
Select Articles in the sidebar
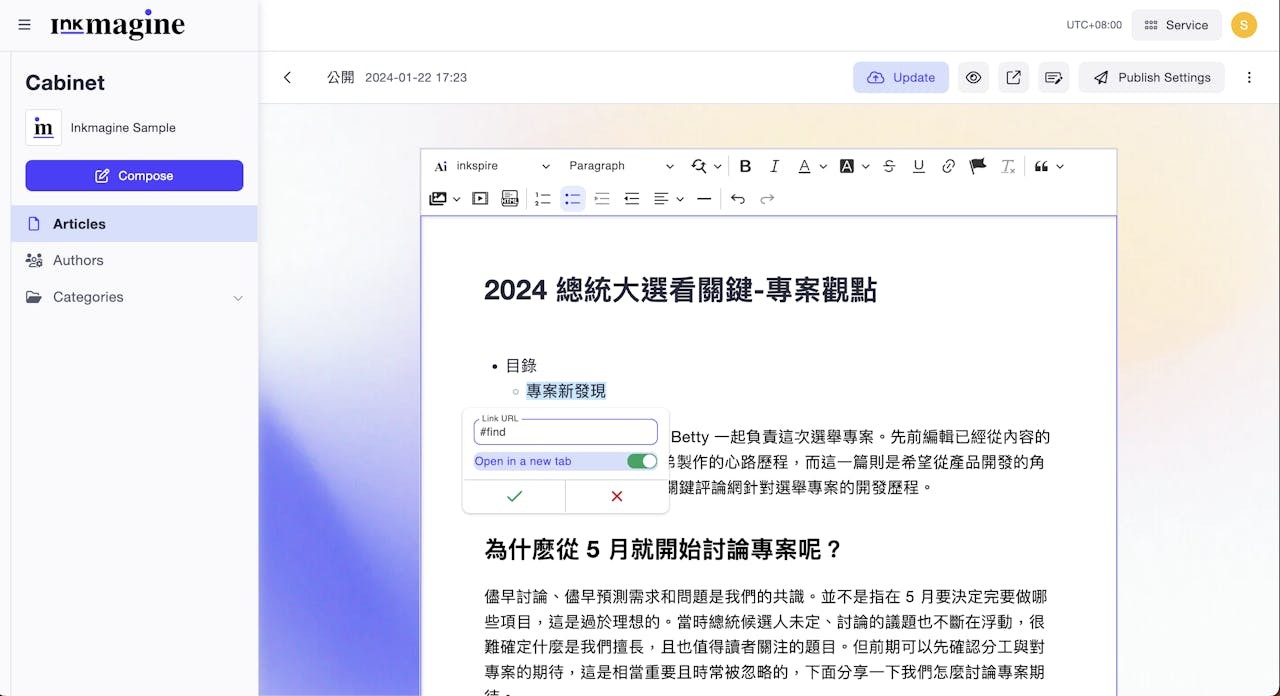coord(134,224)
